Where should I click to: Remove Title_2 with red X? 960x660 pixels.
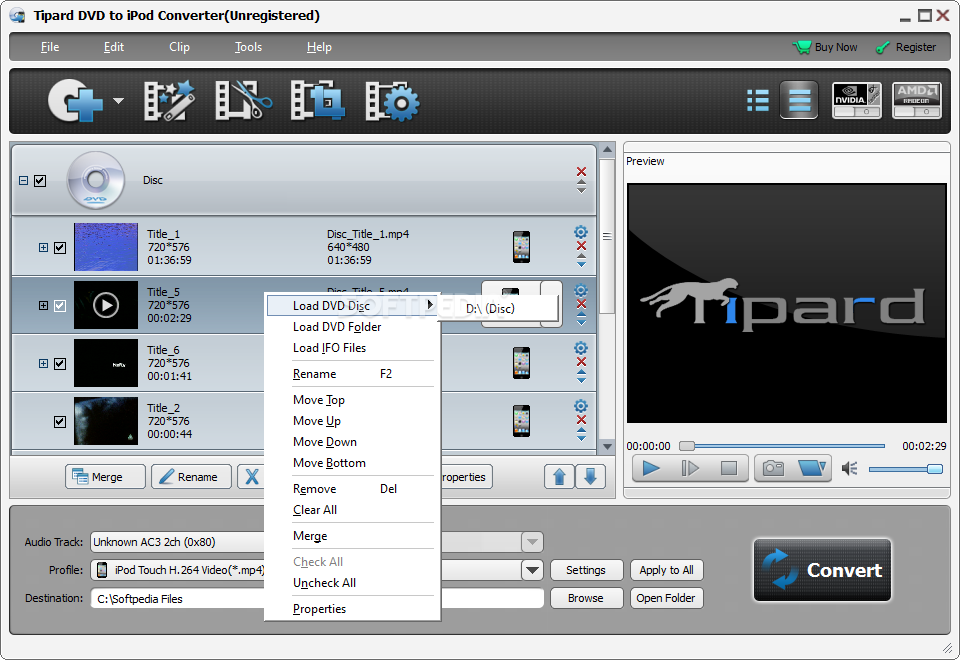click(582, 419)
